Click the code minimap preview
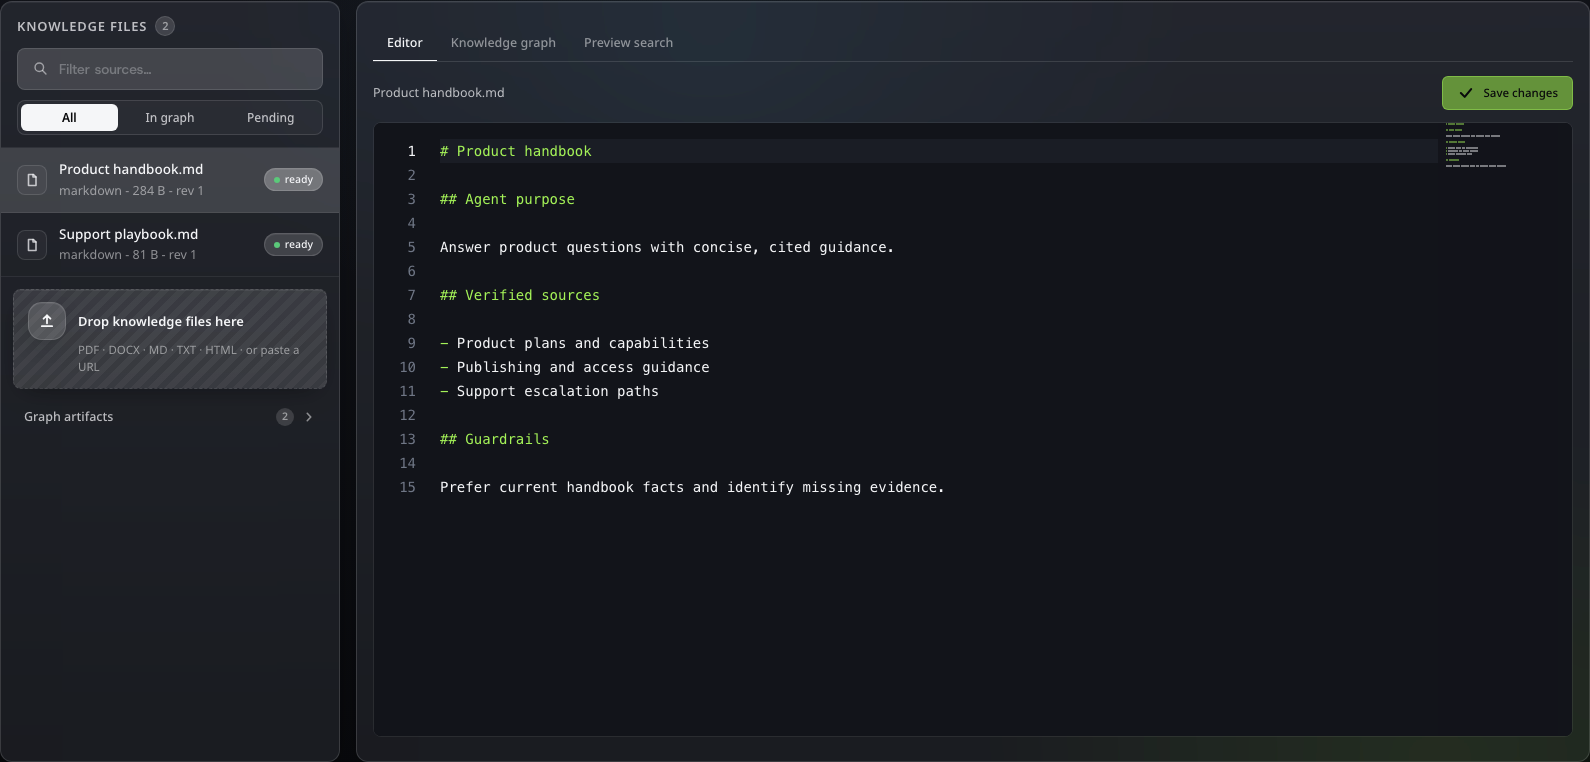The image size is (1590, 762). pyautogui.click(x=1475, y=145)
